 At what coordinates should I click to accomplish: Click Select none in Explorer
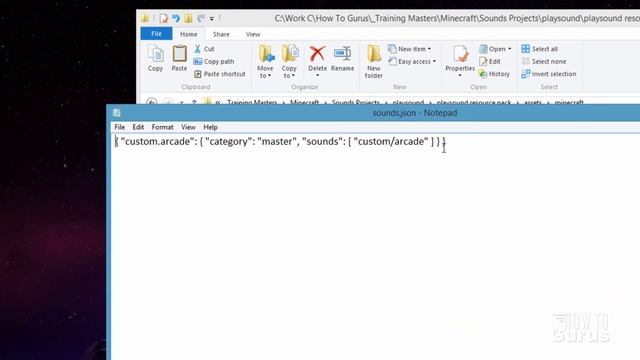point(544,61)
